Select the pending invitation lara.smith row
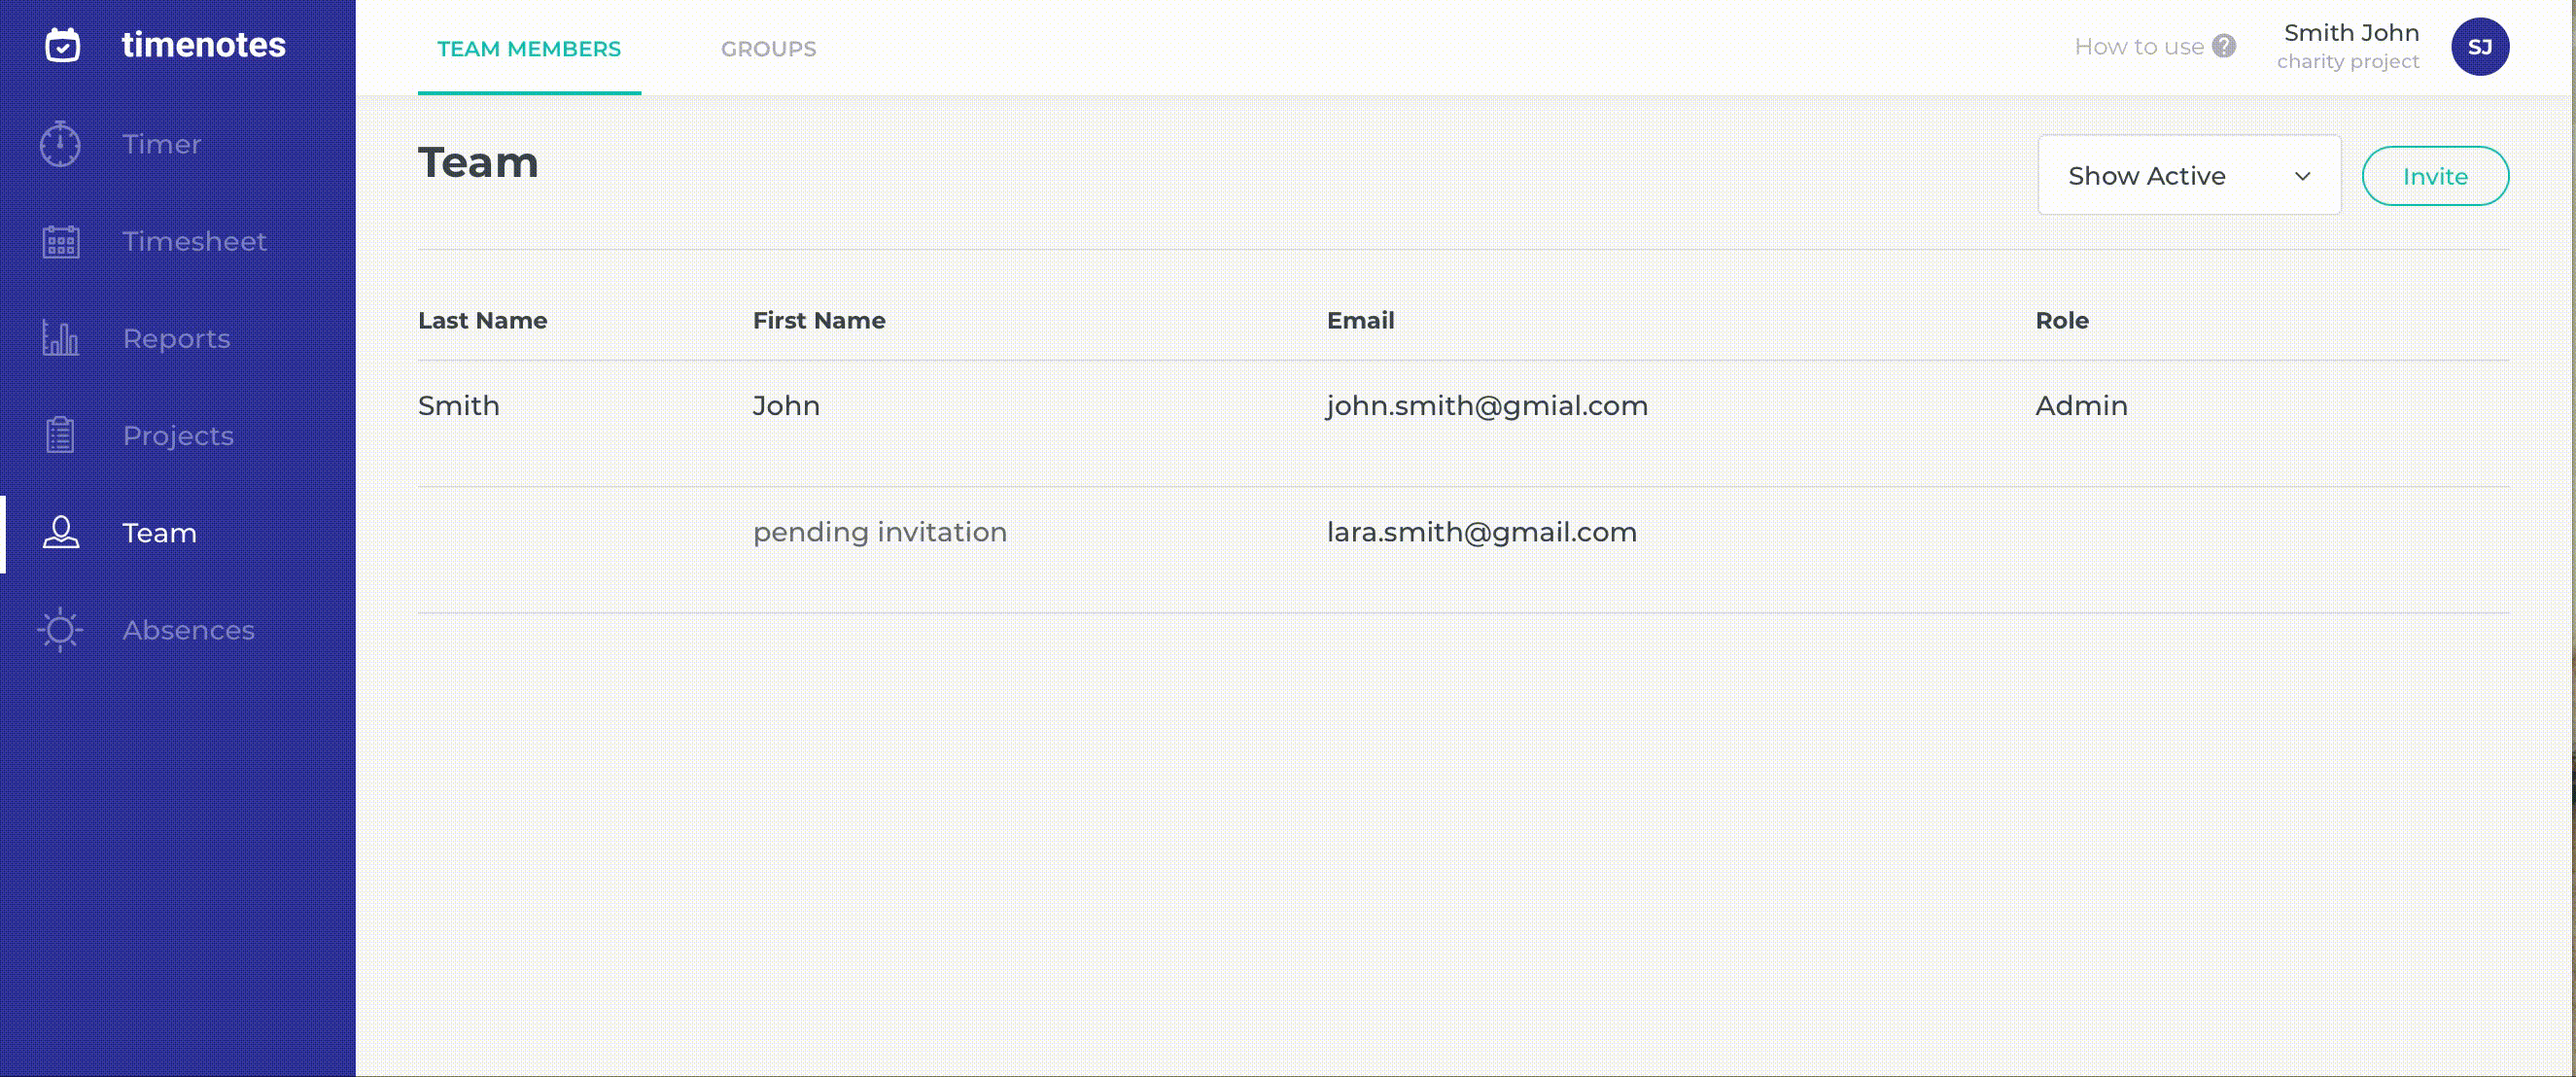Screen dimensions: 2576x1077 (1480, 532)
